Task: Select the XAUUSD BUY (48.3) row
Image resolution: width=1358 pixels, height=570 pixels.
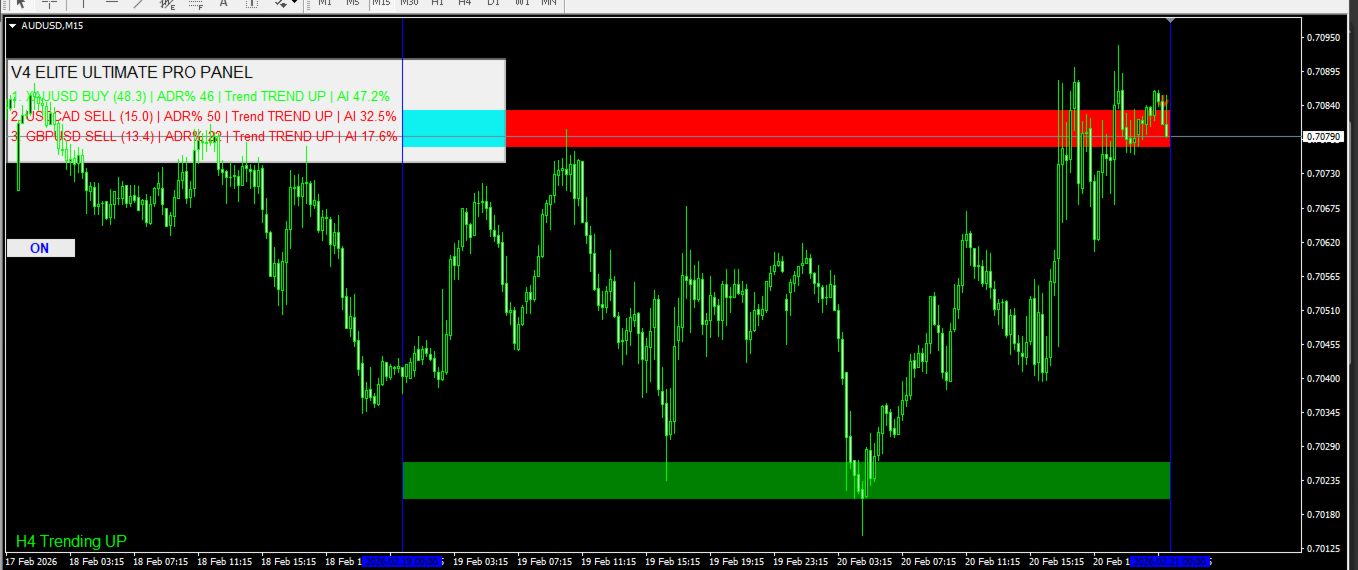Action: [200, 96]
